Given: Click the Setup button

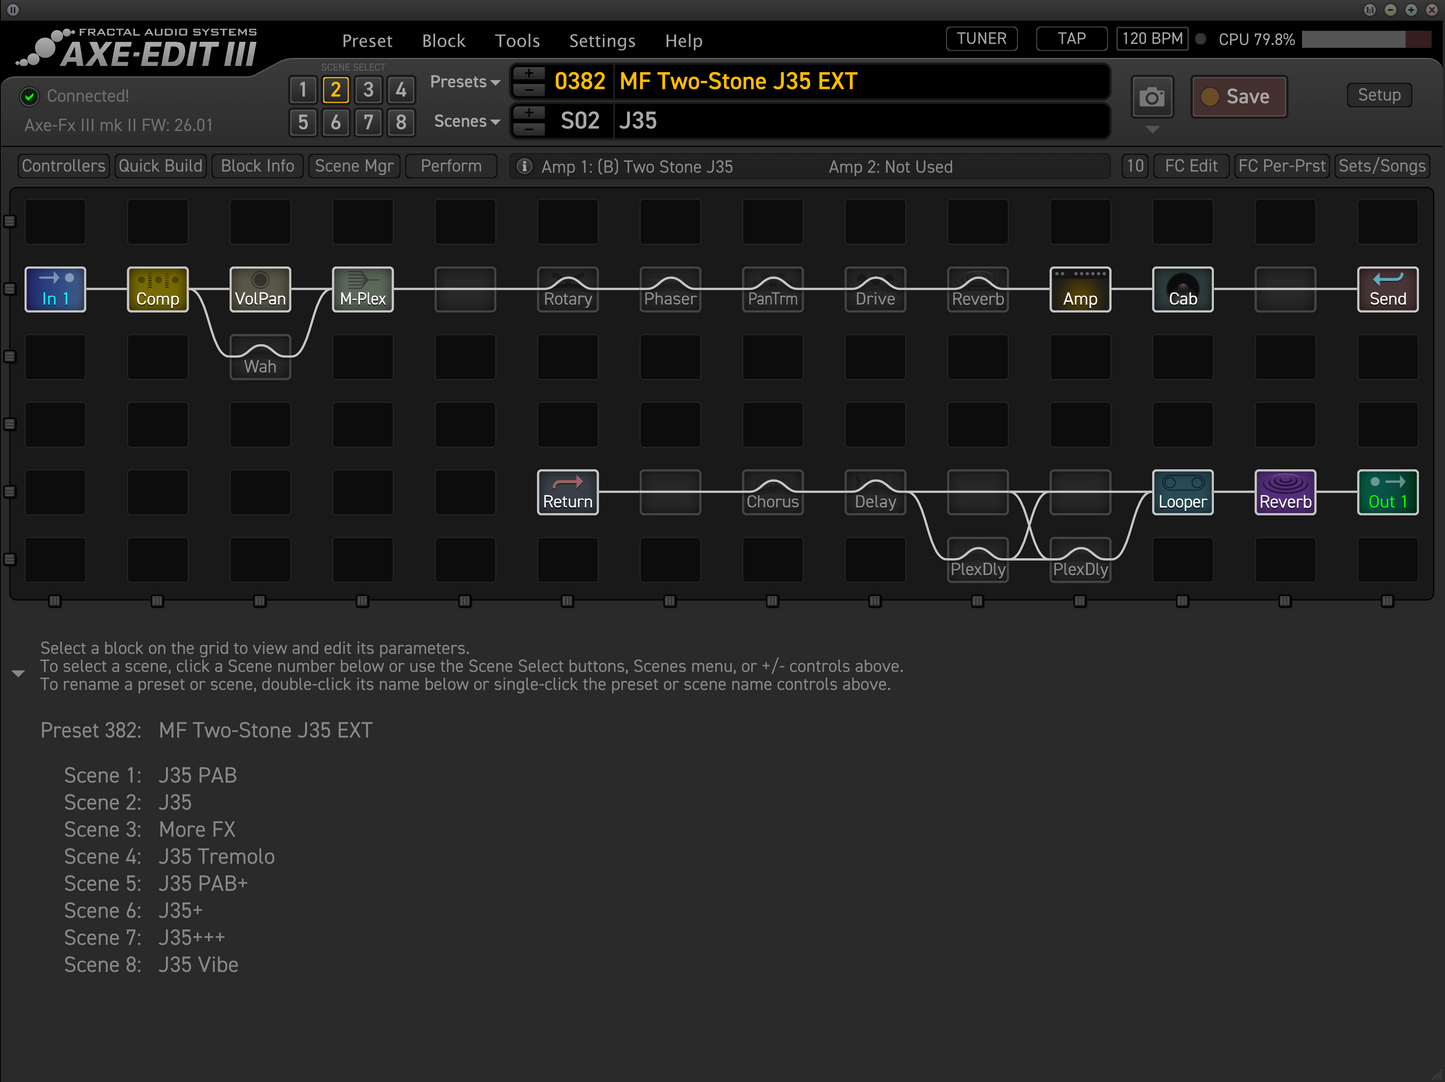Looking at the screenshot, I should [1379, 95].
